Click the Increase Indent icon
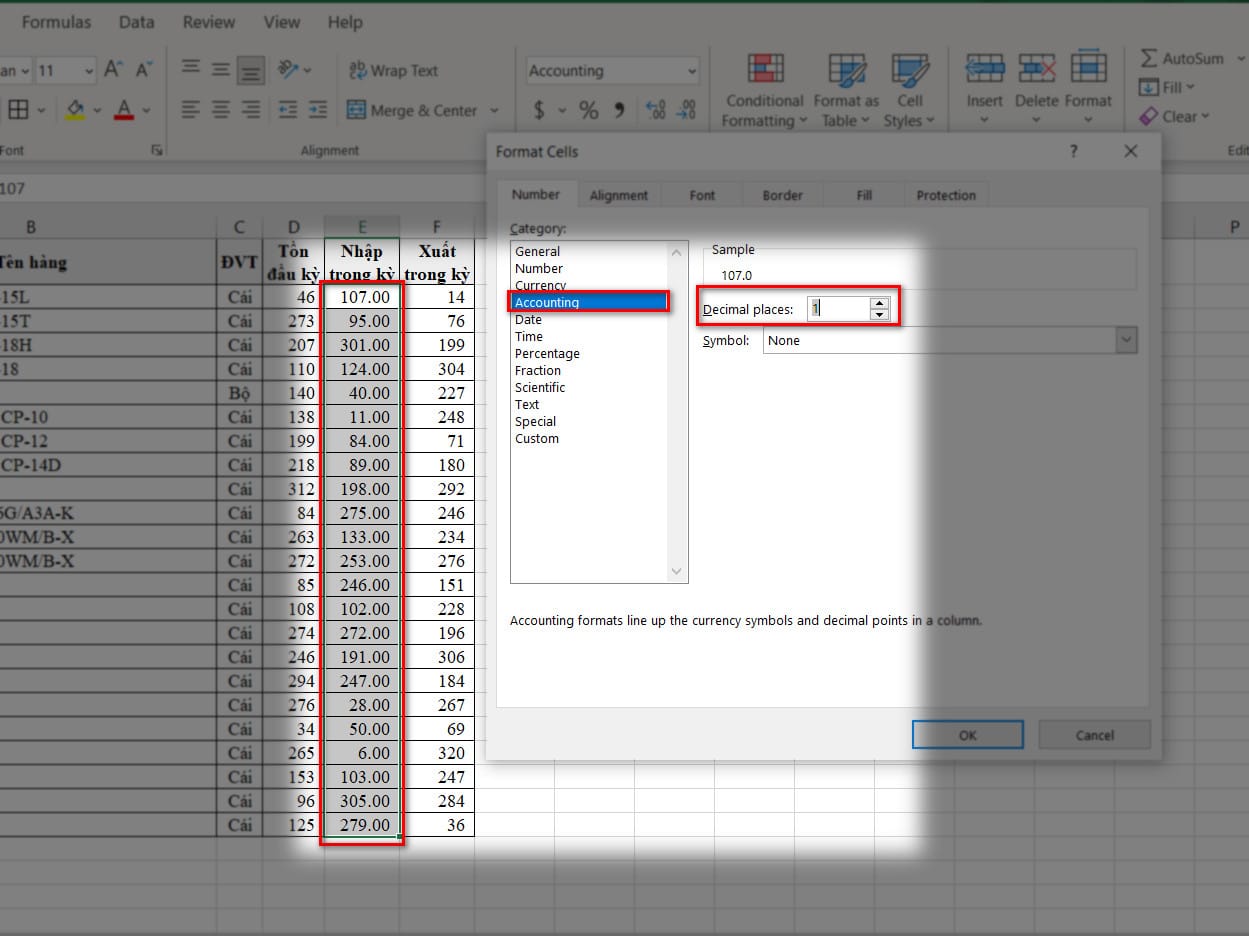Image resolution: width=1249 pixels, height=936 pixels. pos(318,109)
